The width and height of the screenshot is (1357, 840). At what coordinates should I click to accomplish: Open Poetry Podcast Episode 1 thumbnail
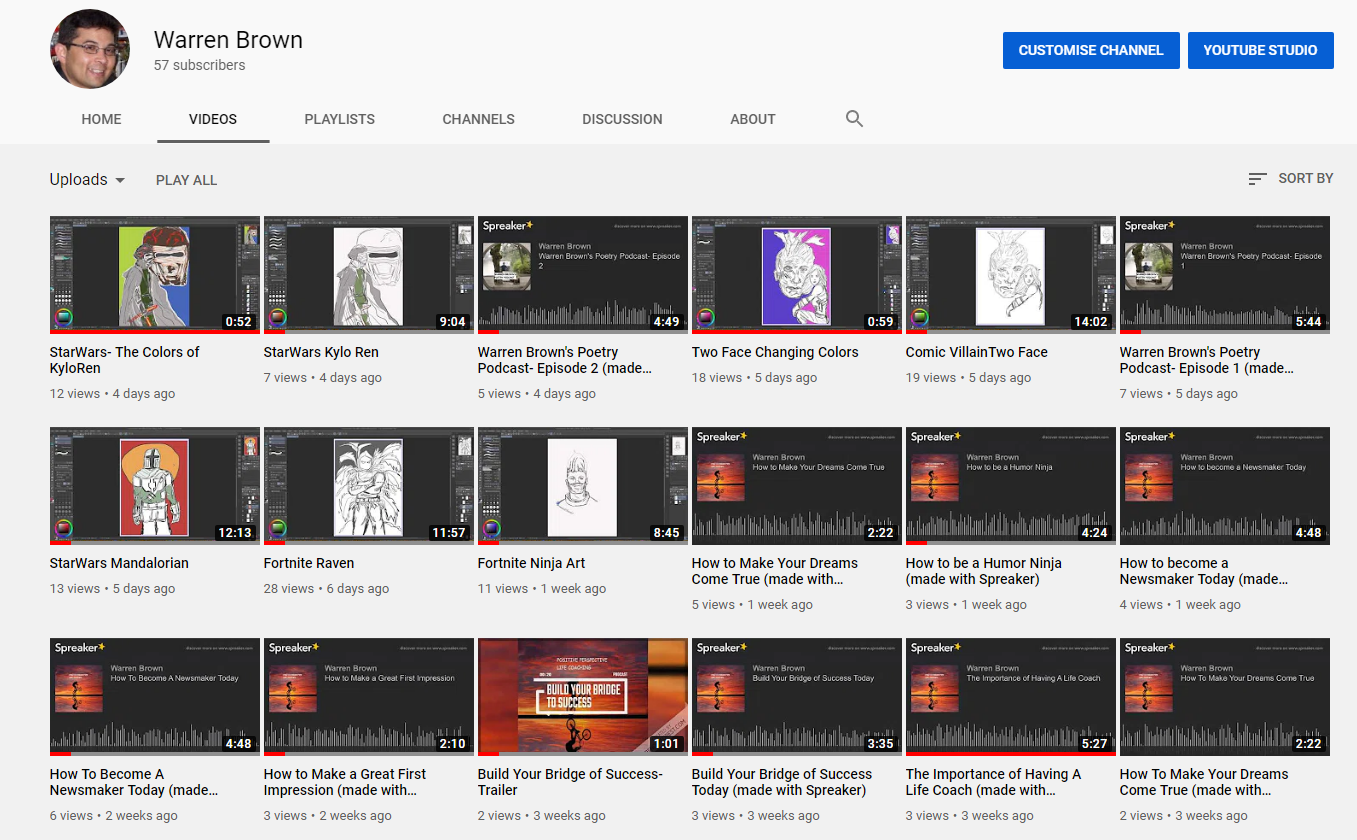pyautogui.click(x=1225, y=275)
